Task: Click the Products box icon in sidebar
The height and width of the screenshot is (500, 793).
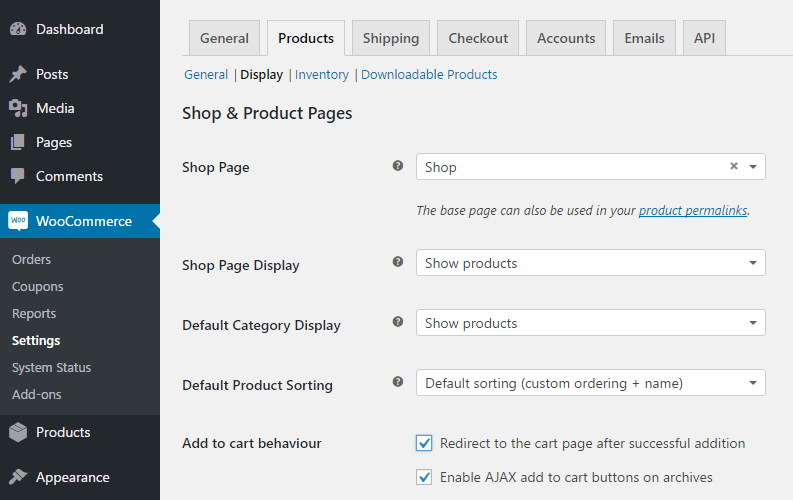Action: point(18,432)
